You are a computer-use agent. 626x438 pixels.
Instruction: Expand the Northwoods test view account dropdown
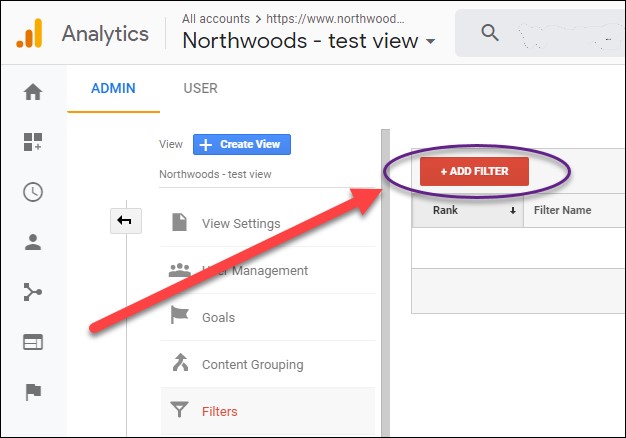pos(430,41)
